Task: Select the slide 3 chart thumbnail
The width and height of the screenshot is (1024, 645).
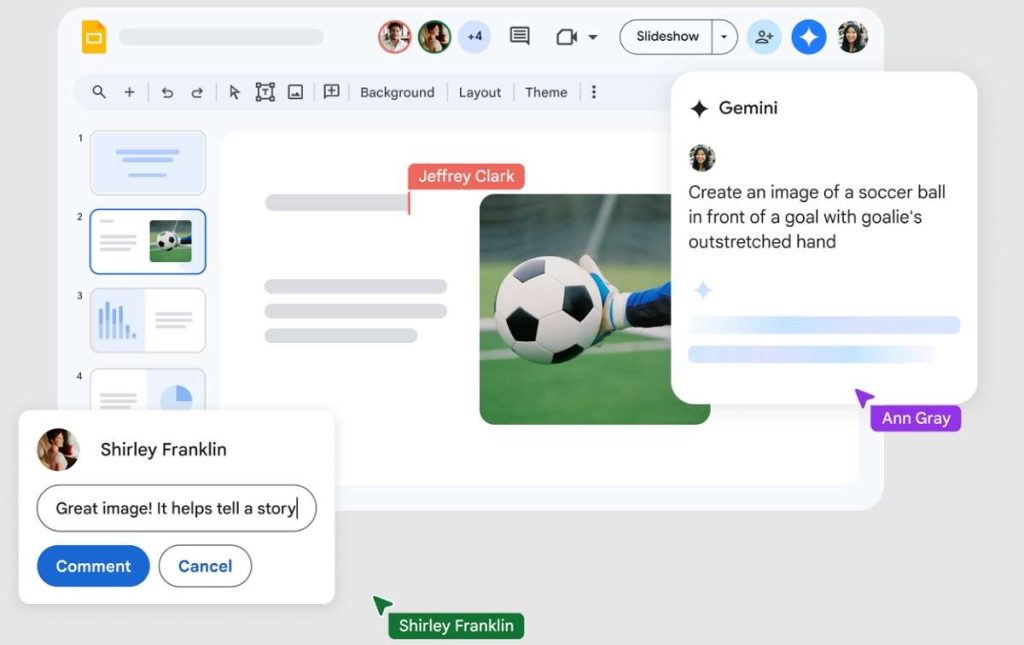Action: pos(147,320)
